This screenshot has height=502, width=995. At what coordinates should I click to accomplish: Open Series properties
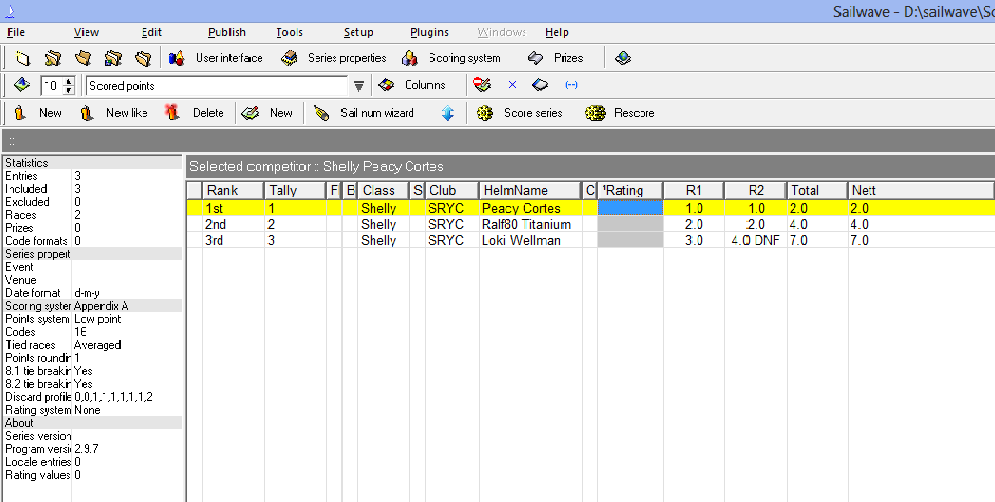(334, 58)
